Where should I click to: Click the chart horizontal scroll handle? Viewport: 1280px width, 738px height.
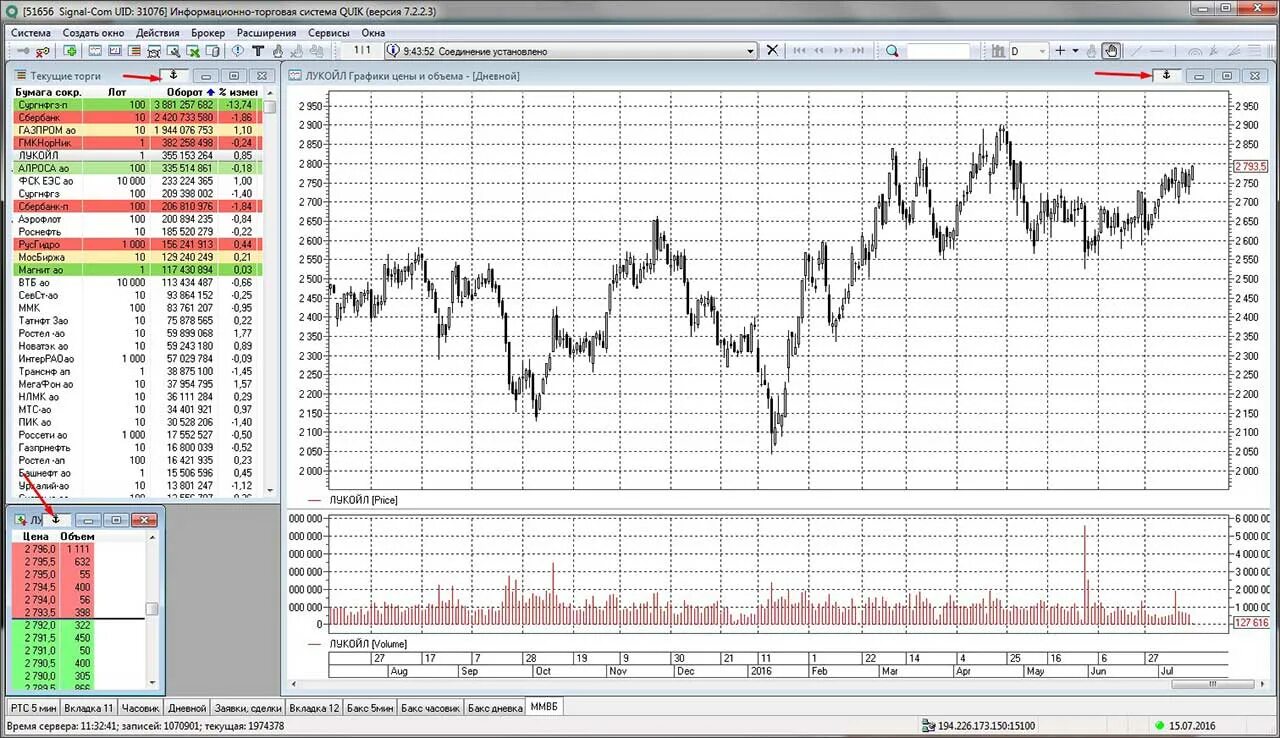[1214, 684]
